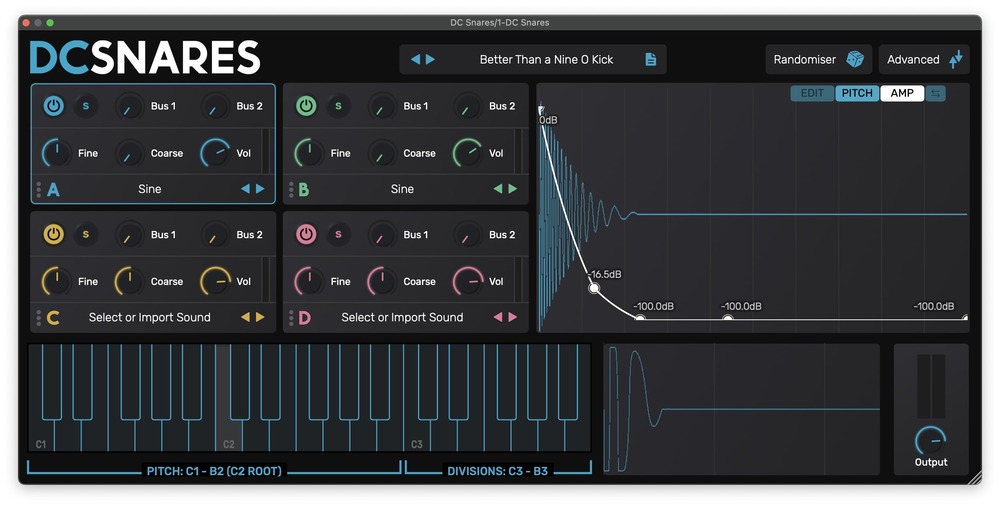Select previous sound for layer A
Image resolution: width=1000 pixels, height=506 pixels.
(245, 189)
